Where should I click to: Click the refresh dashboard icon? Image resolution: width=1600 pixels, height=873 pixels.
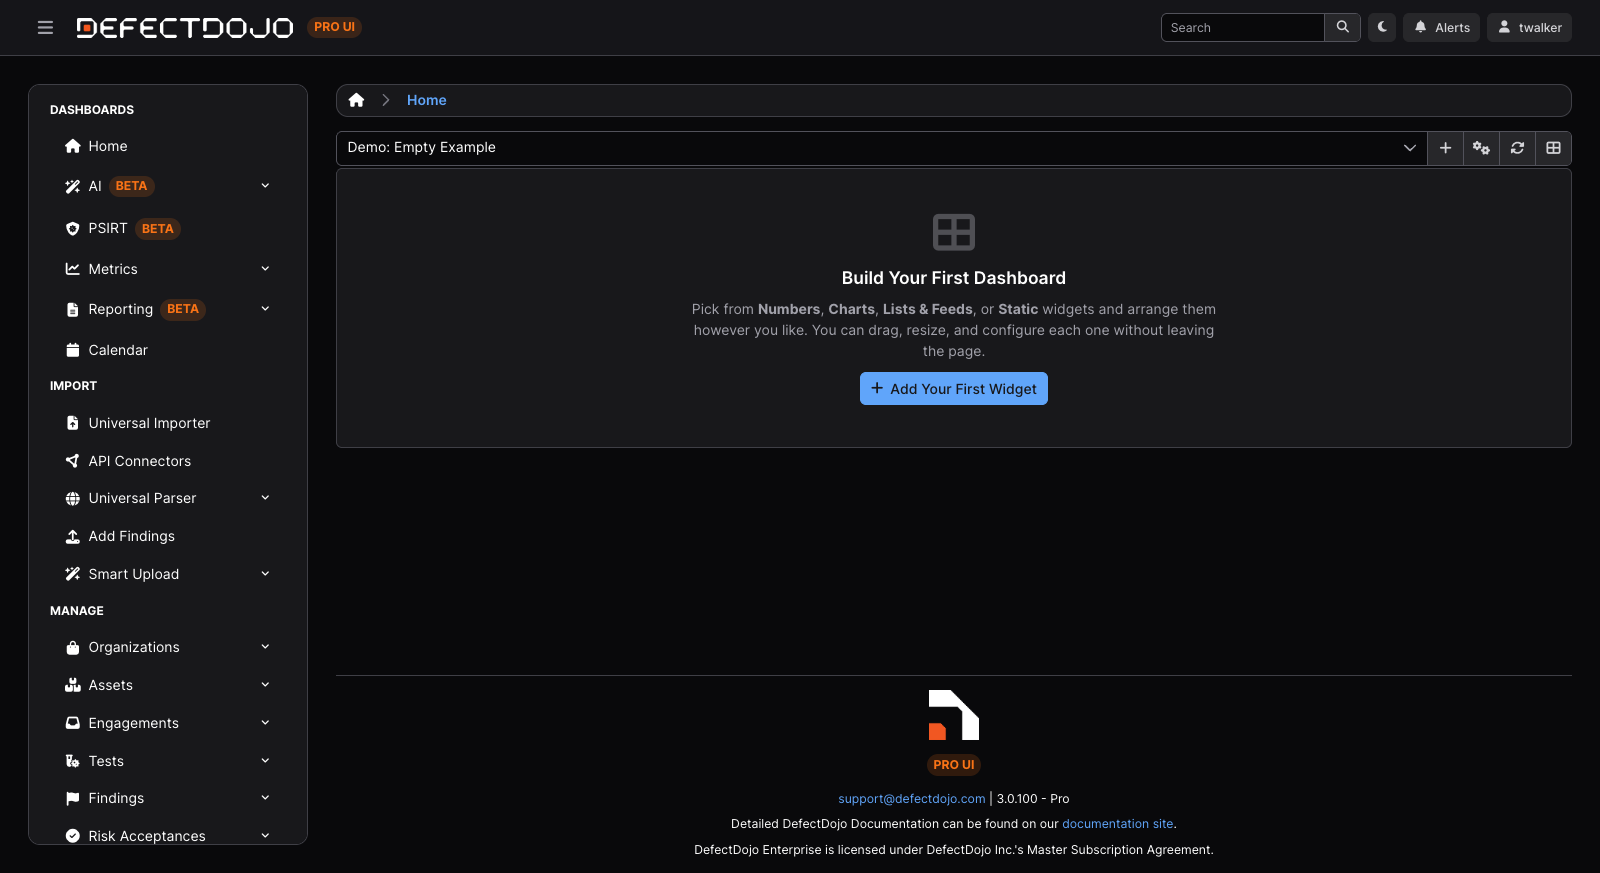[1517, 148]
